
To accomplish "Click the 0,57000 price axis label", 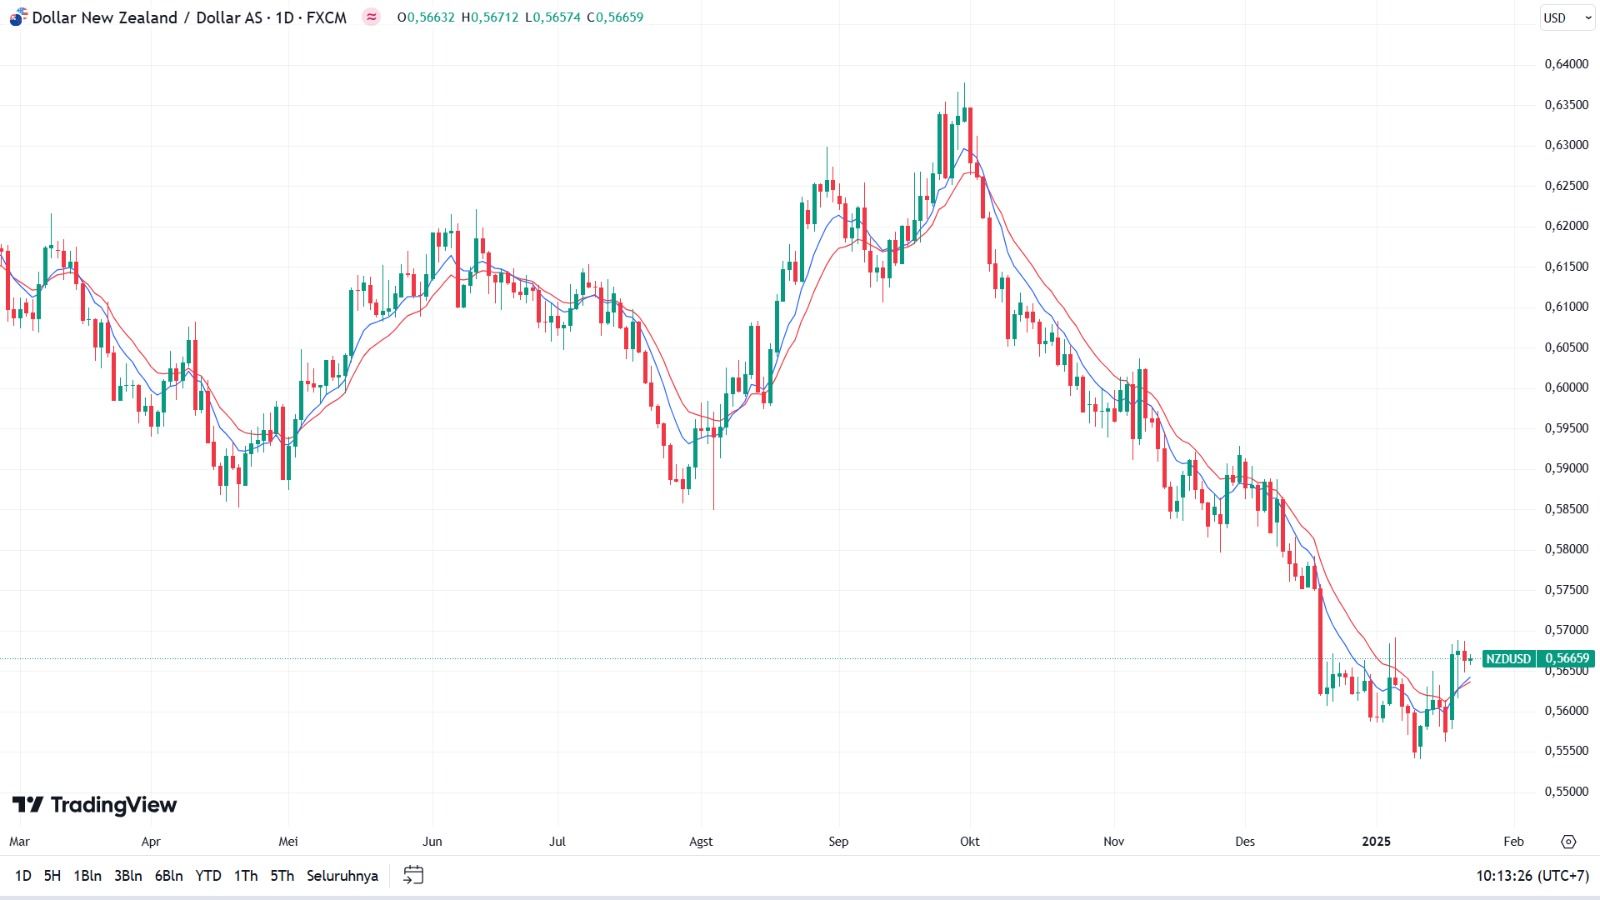I will [x=1566, y=630].
